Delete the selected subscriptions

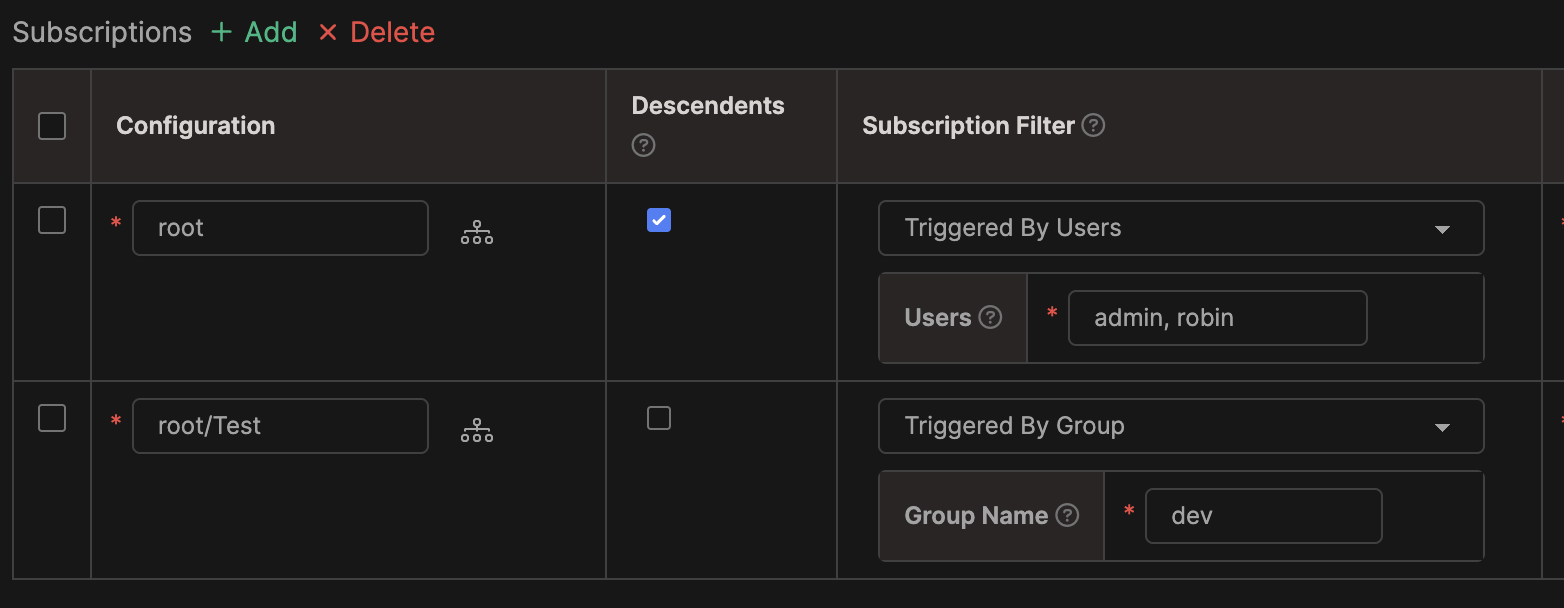point(376,32)
